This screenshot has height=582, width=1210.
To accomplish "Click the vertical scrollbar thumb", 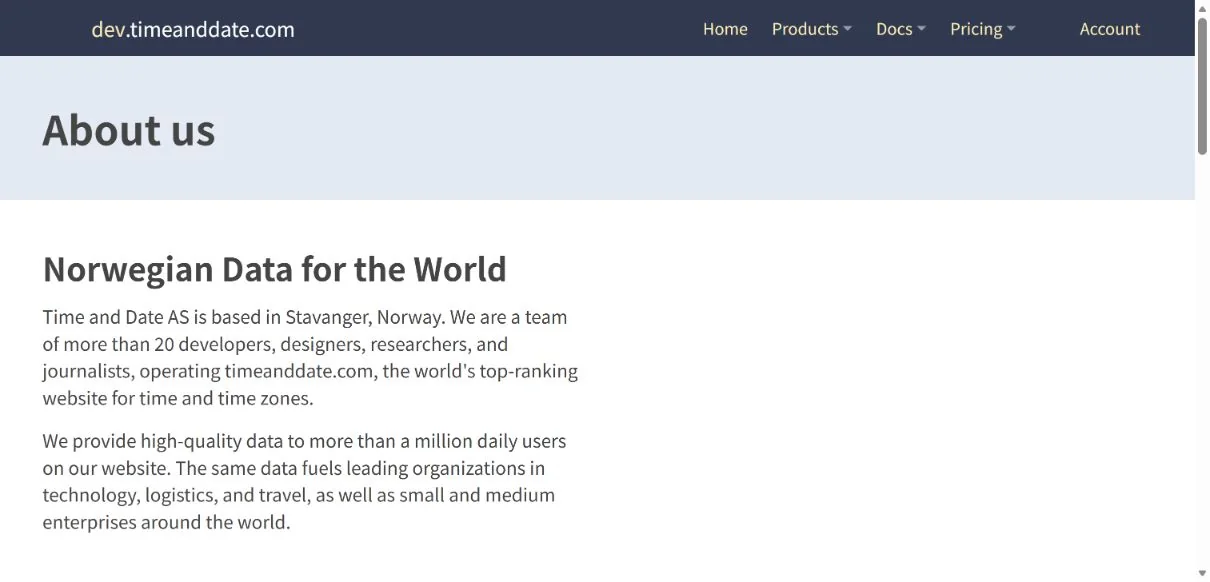I will pyautogui.click(x=1202, y=86).
